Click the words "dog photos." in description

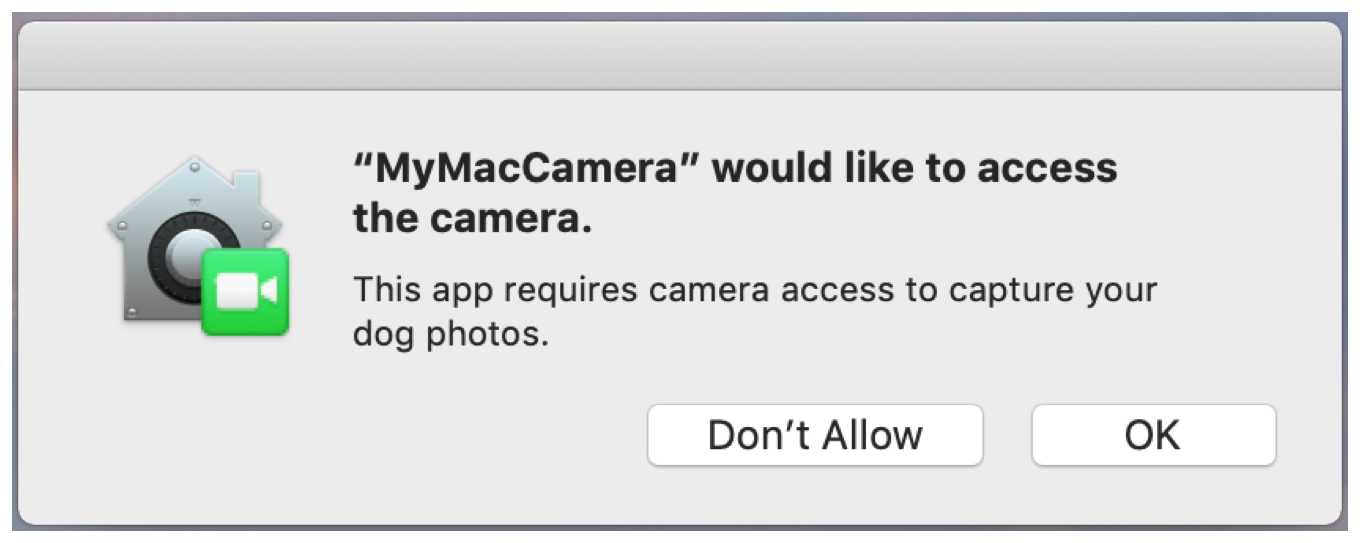[x=451, y=335]
